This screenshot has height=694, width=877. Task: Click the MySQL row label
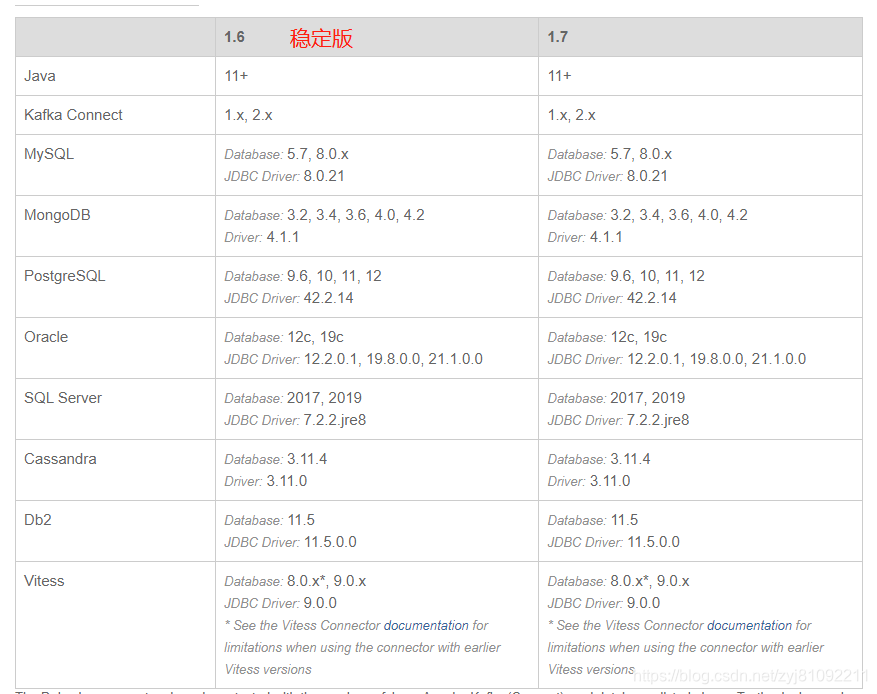click(x=49, y=154)
